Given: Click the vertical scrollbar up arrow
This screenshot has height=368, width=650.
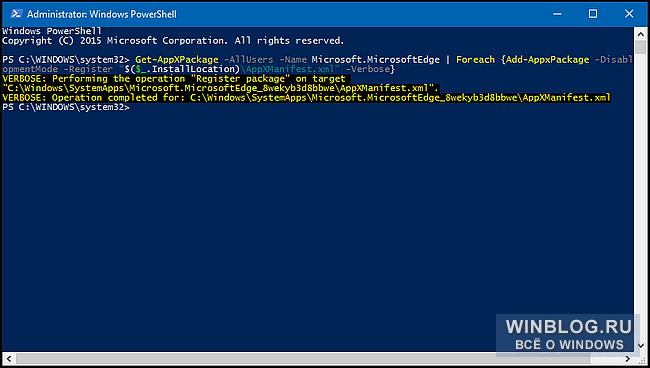Looking at the screenshot, I should click(x=640, y=34).
